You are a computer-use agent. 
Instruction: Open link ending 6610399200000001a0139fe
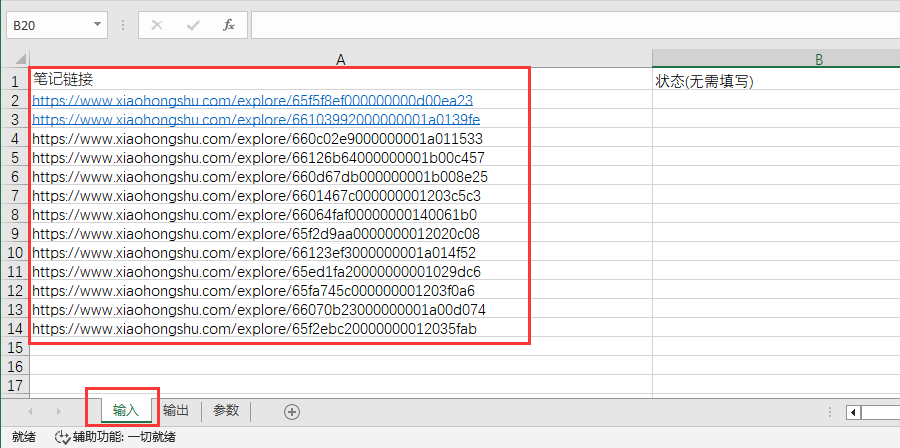point(256,119)
